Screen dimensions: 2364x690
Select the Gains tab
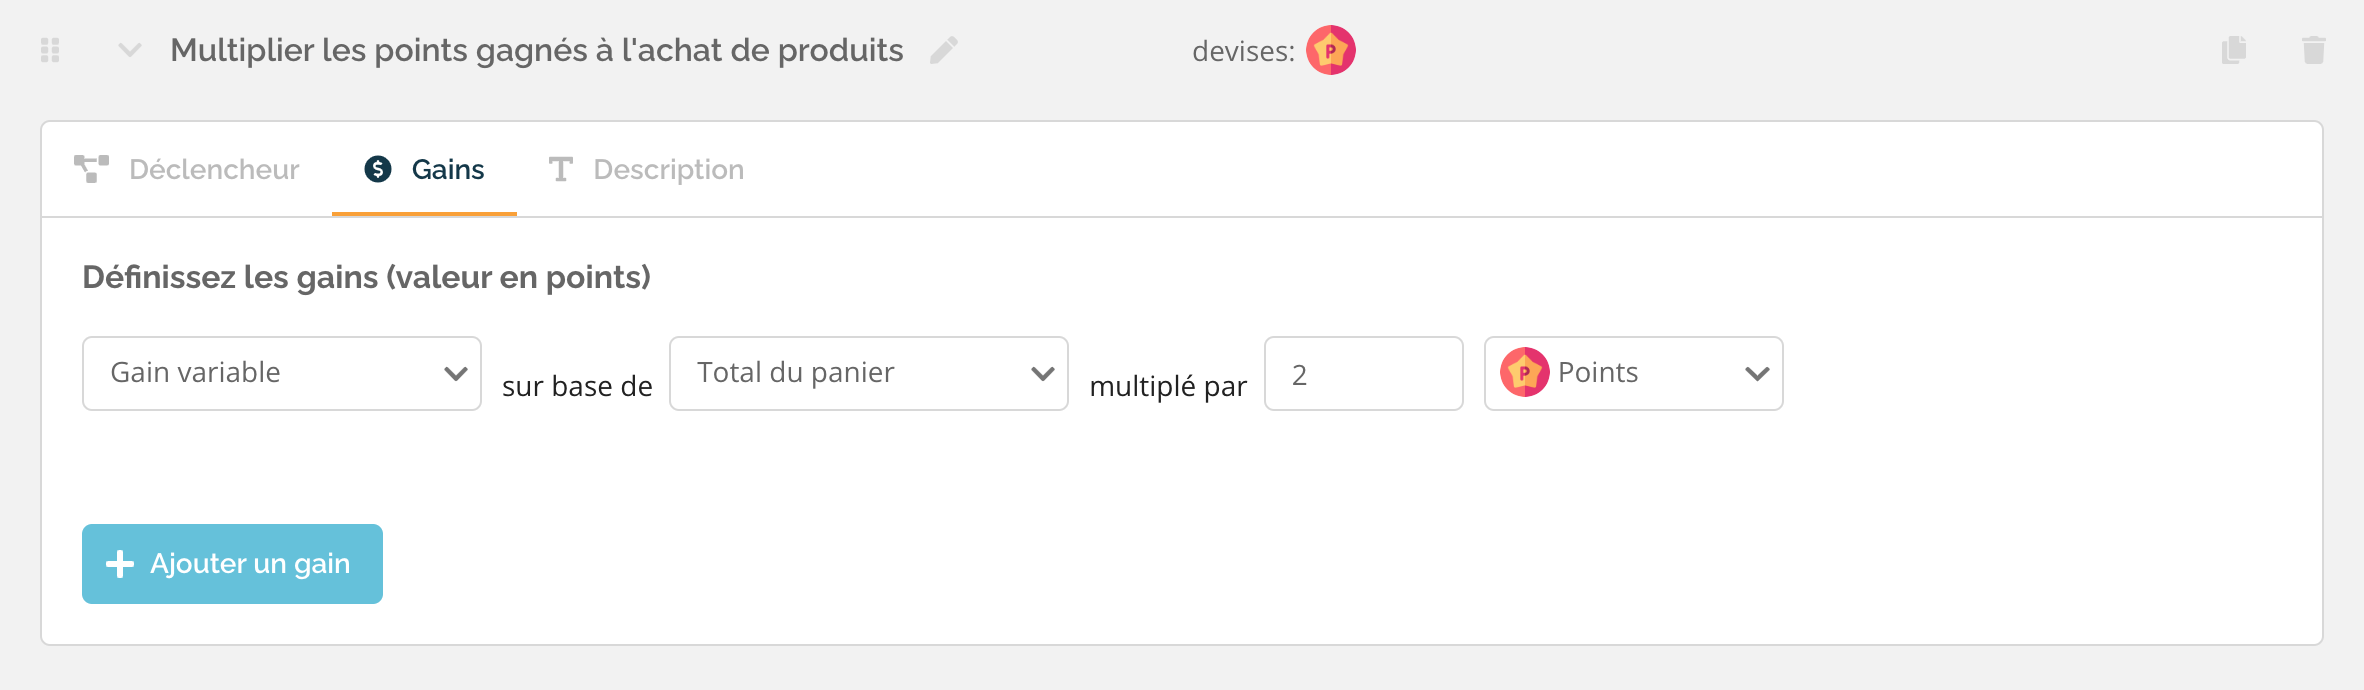424,169
